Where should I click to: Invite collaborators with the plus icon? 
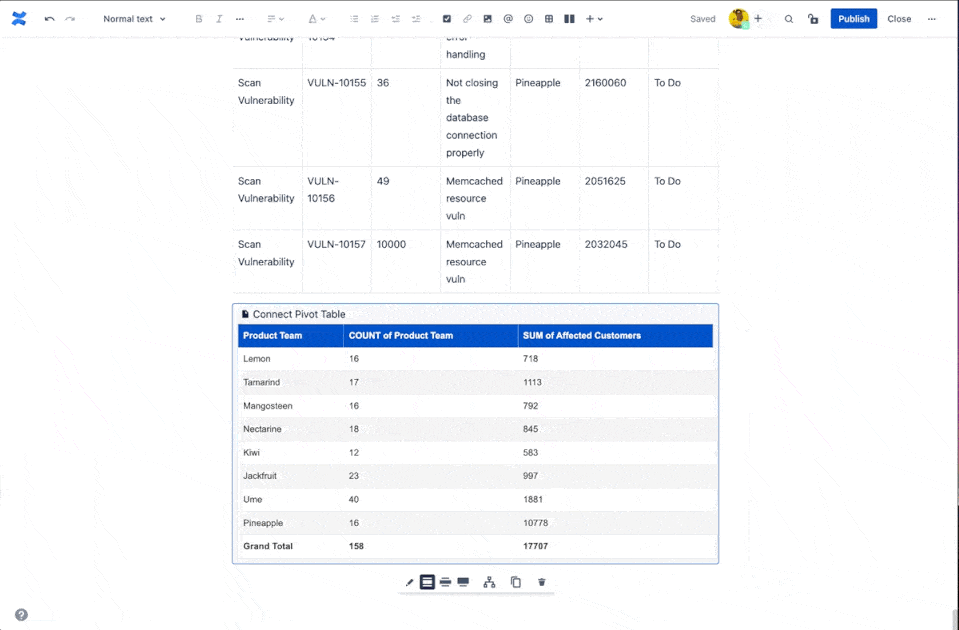pyautogui.click(x=758, y=19)
